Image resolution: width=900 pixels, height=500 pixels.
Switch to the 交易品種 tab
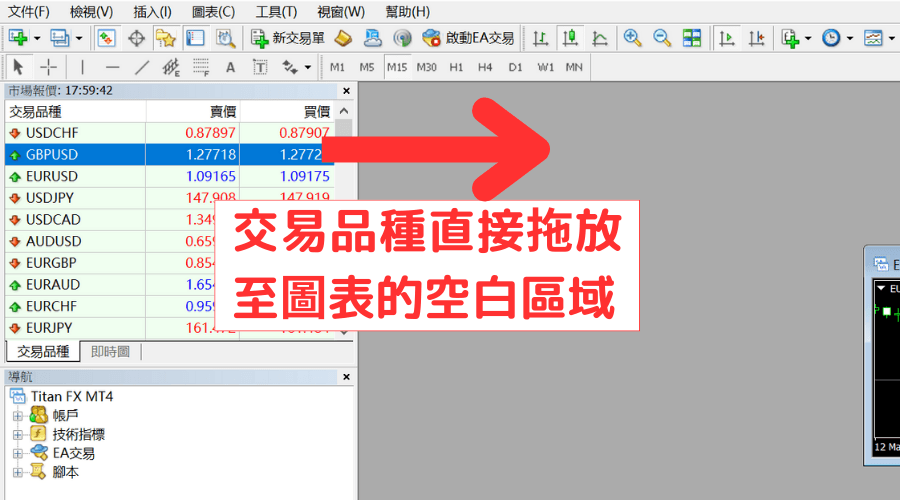tap(43, 351)
